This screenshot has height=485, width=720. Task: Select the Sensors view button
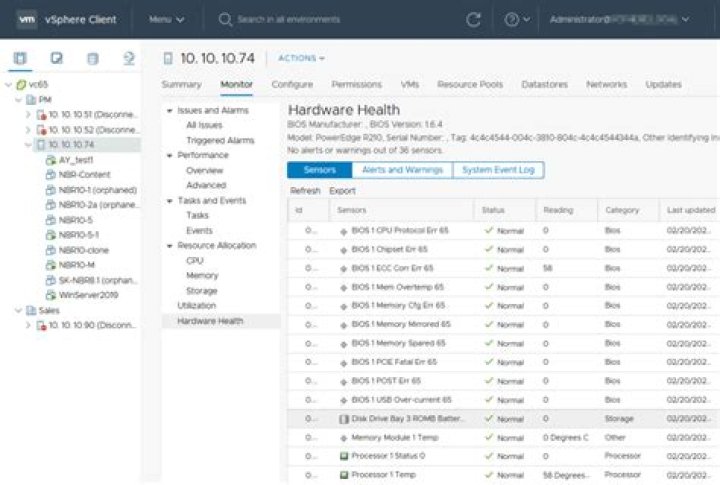point(320,170)
